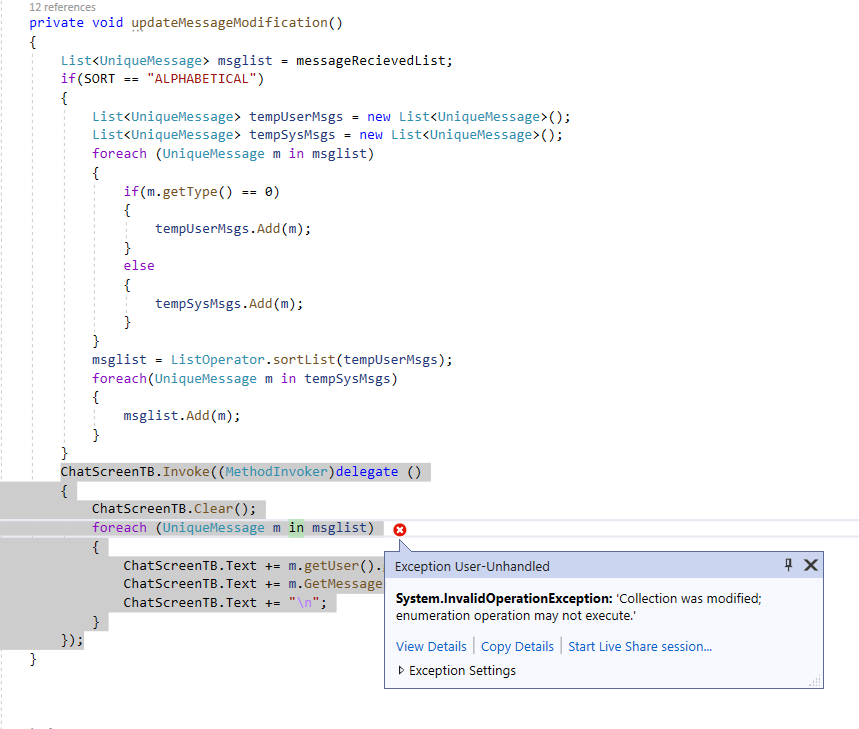This screenshot has width=859, height=729.
Task: Click the popup's resize grip corner
Action: pos(816,681)
